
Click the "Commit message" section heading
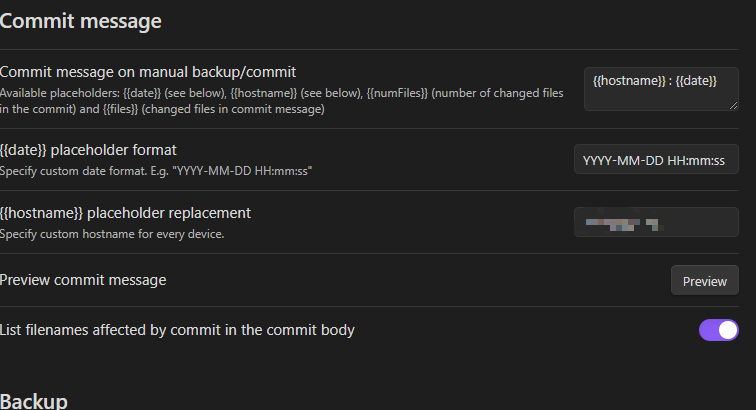click(81, 19)
